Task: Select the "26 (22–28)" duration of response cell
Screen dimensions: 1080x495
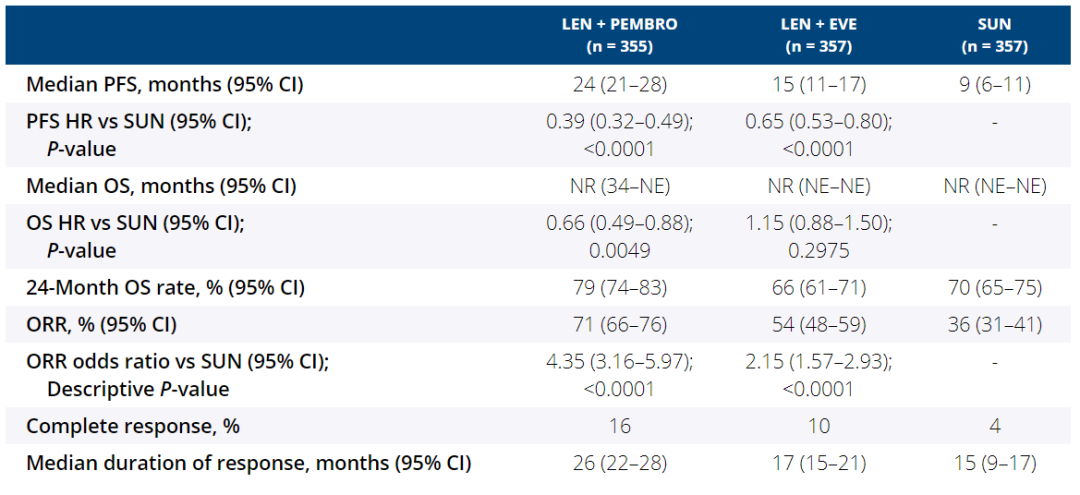Action: [x=619, y=463]
